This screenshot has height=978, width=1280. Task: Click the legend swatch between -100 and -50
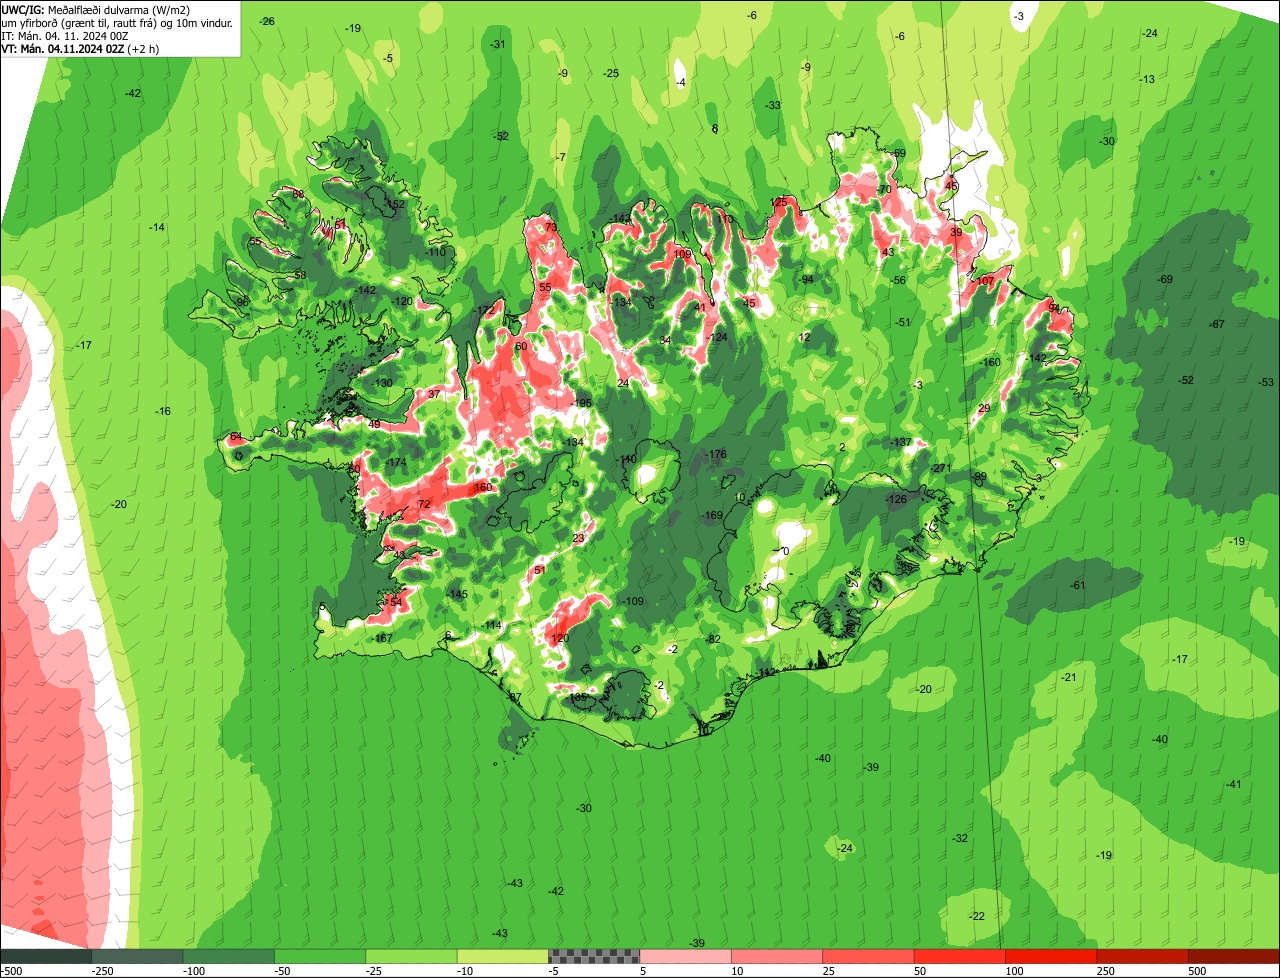229,956
